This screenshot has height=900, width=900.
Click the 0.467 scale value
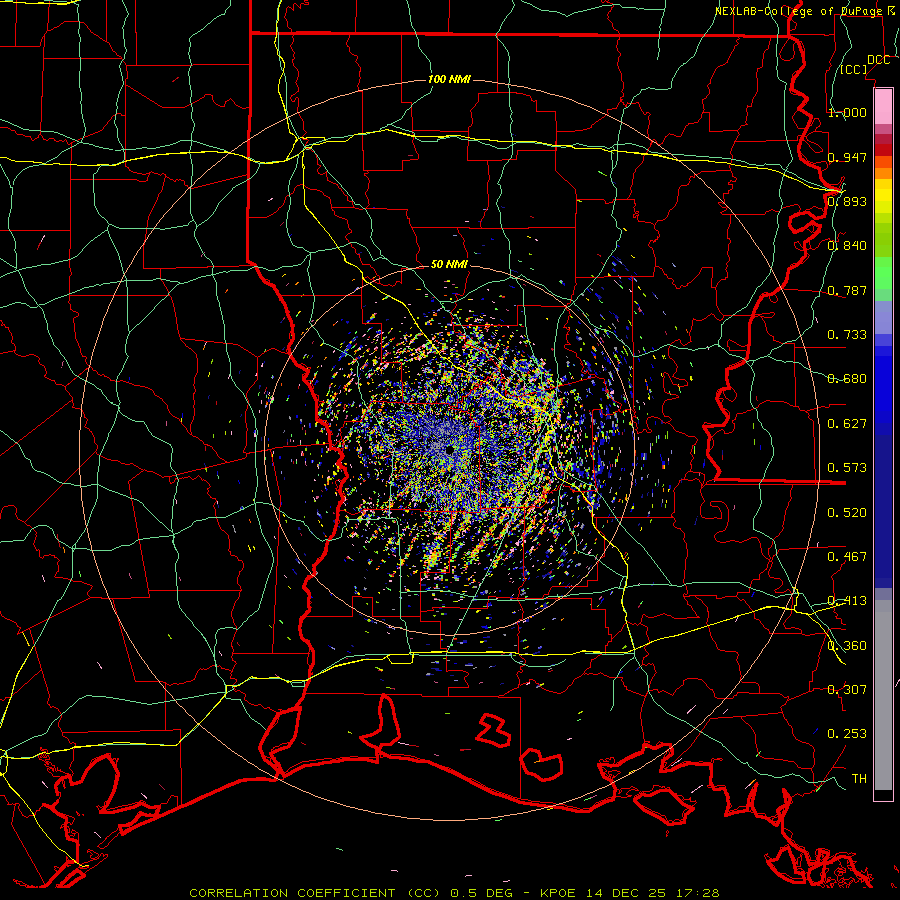click(847, 557)
